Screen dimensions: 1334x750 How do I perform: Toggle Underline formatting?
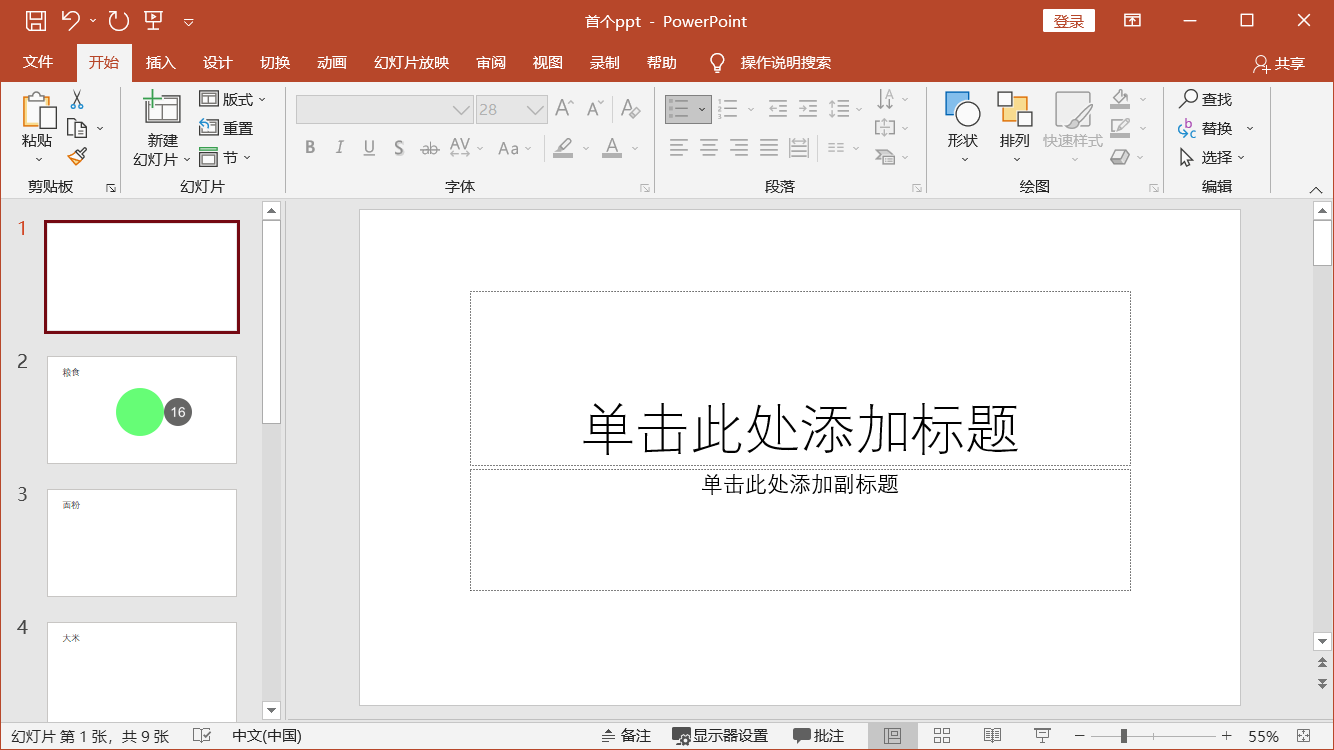[369, 148]
